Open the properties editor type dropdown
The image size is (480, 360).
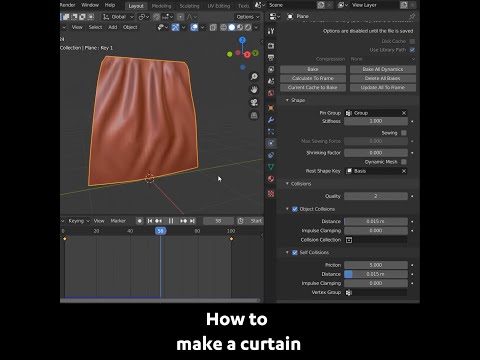275,16
